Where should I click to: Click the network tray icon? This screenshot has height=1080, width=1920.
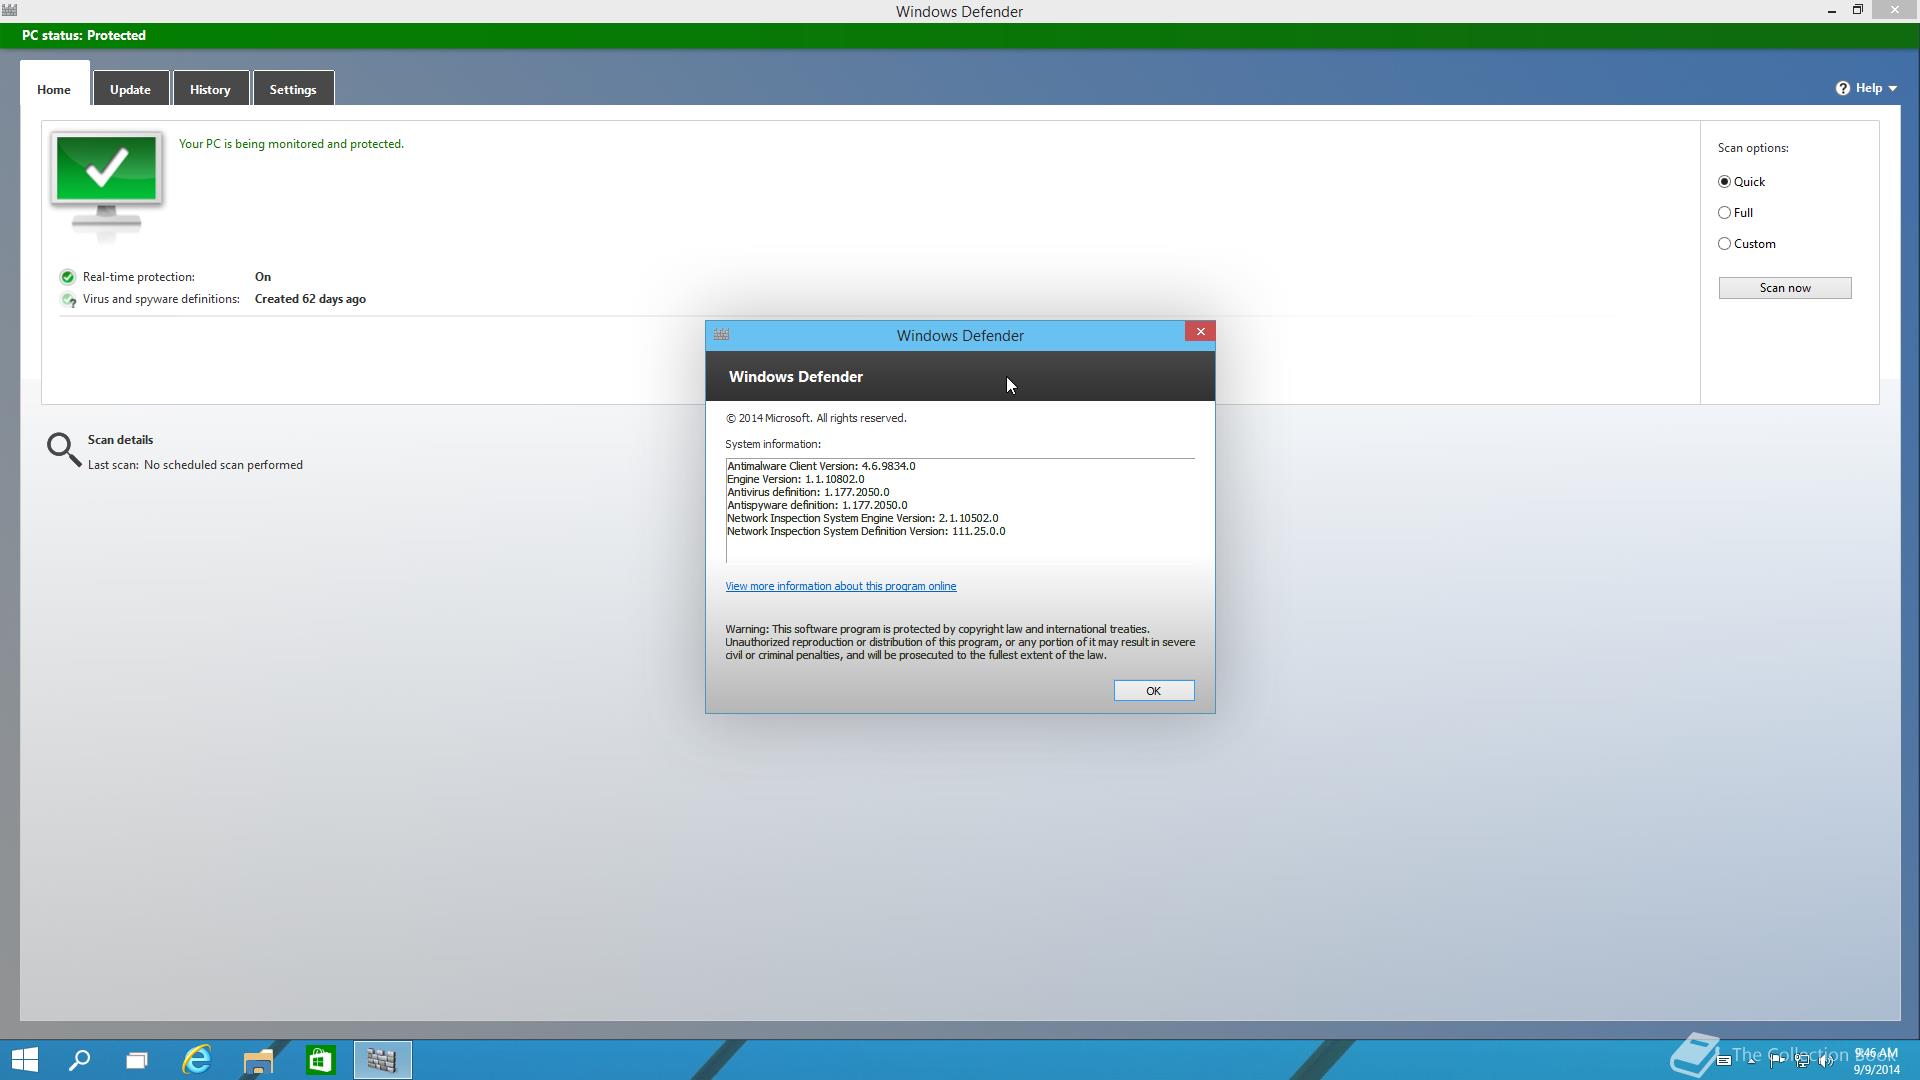click(x=1803, y=1061)
